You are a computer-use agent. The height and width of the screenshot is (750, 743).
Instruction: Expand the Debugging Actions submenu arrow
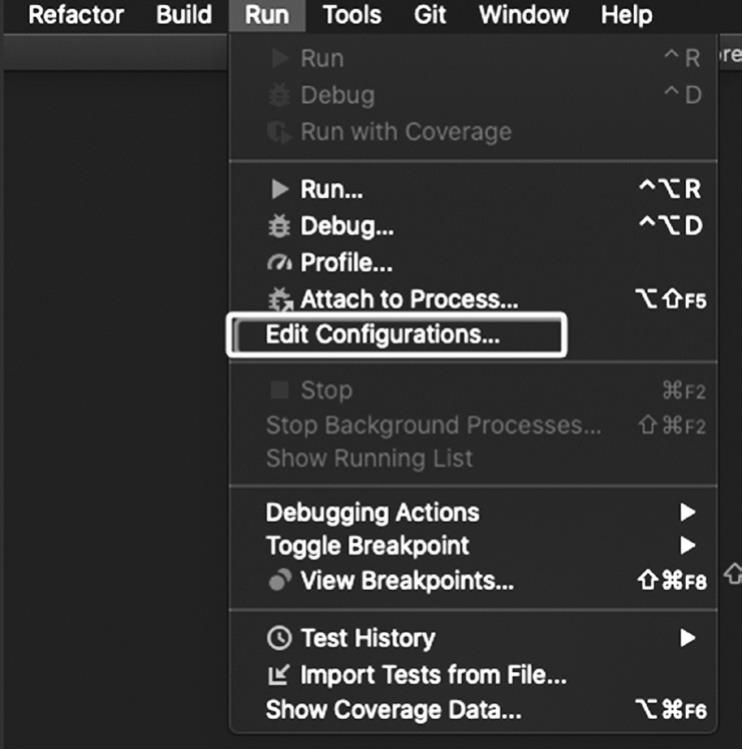pos(688,512)
